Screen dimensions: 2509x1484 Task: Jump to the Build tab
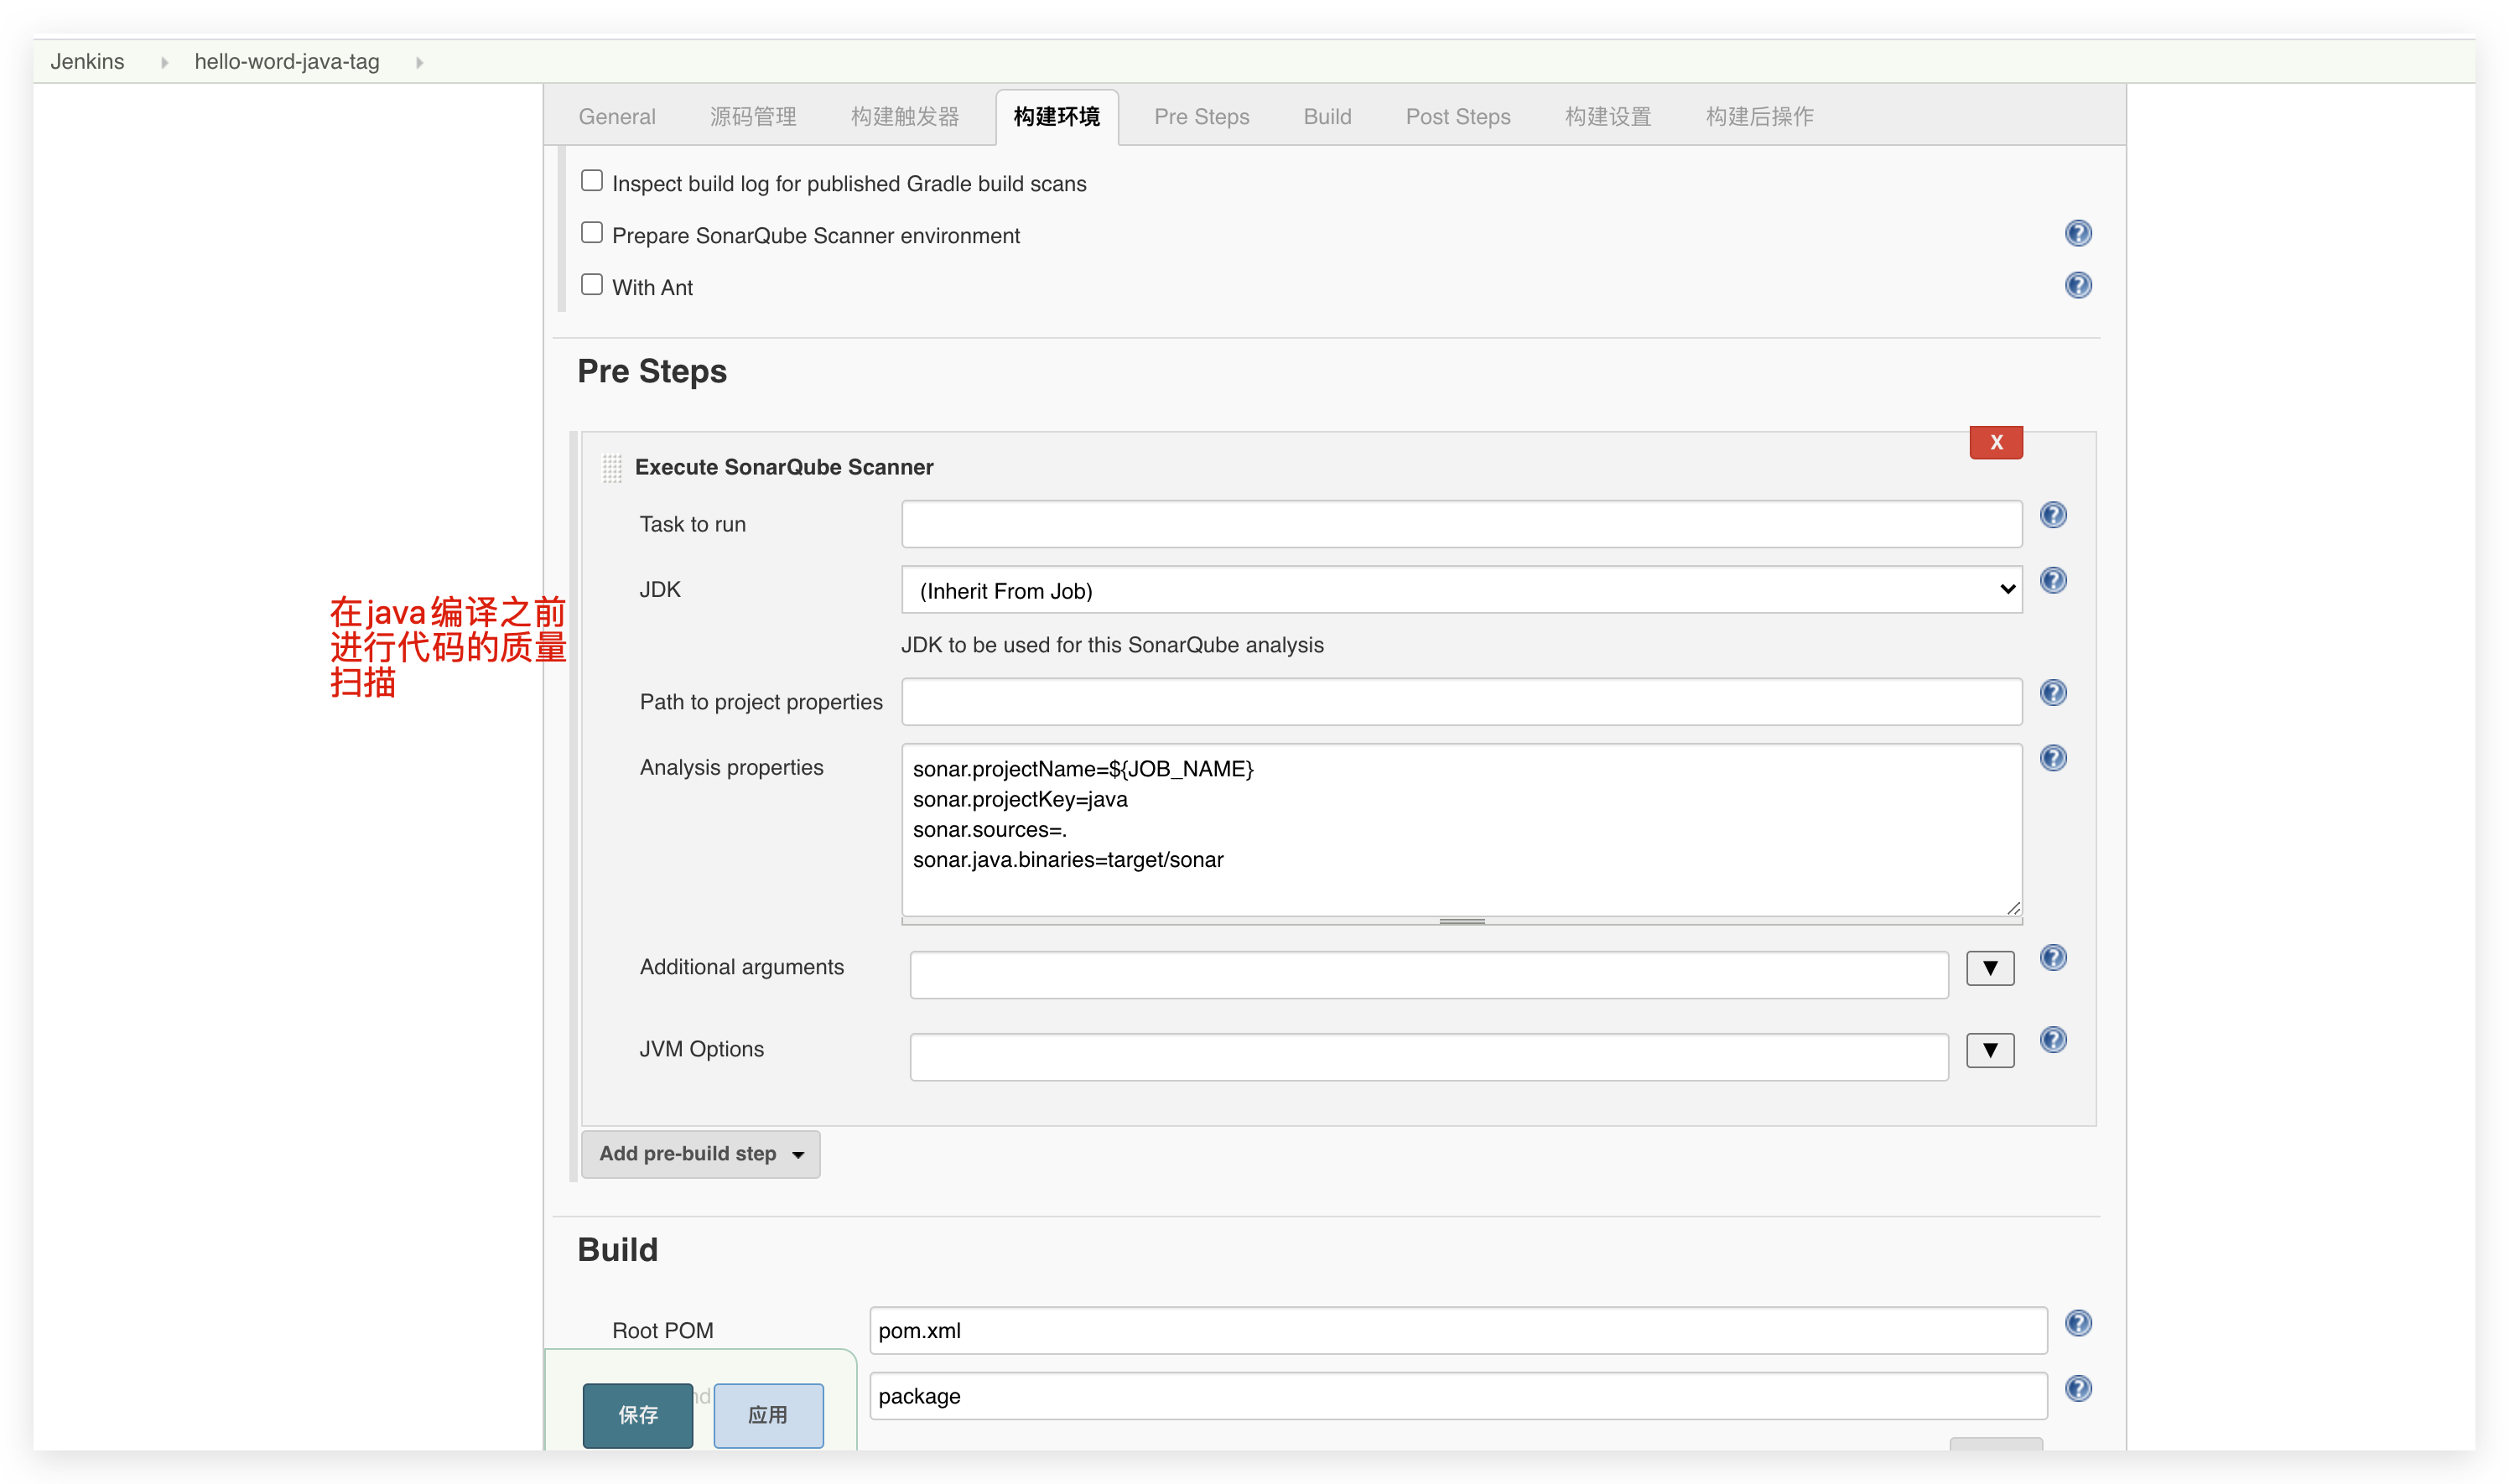point(1327,117)
